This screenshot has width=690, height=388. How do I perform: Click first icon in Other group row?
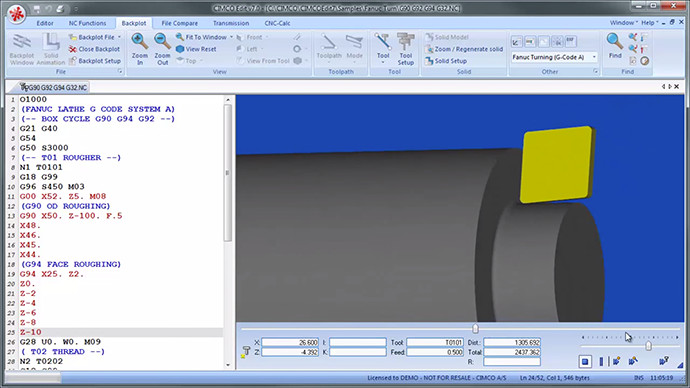click(517, 42)
